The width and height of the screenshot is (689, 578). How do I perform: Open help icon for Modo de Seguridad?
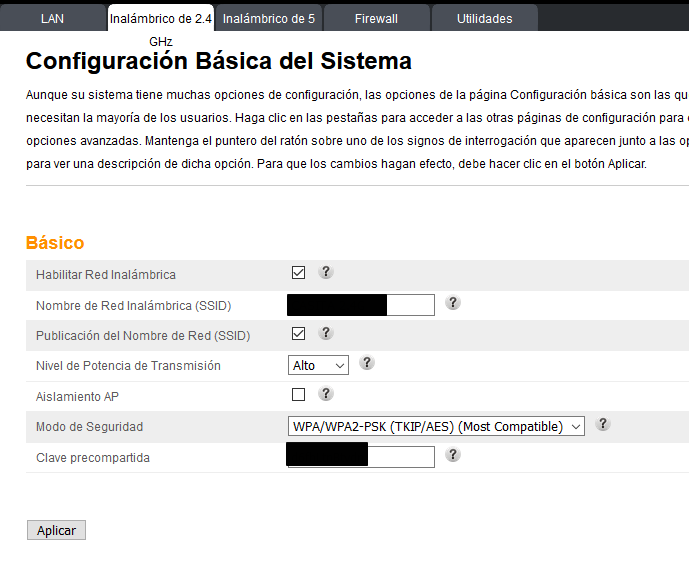[x=603, y=425]
